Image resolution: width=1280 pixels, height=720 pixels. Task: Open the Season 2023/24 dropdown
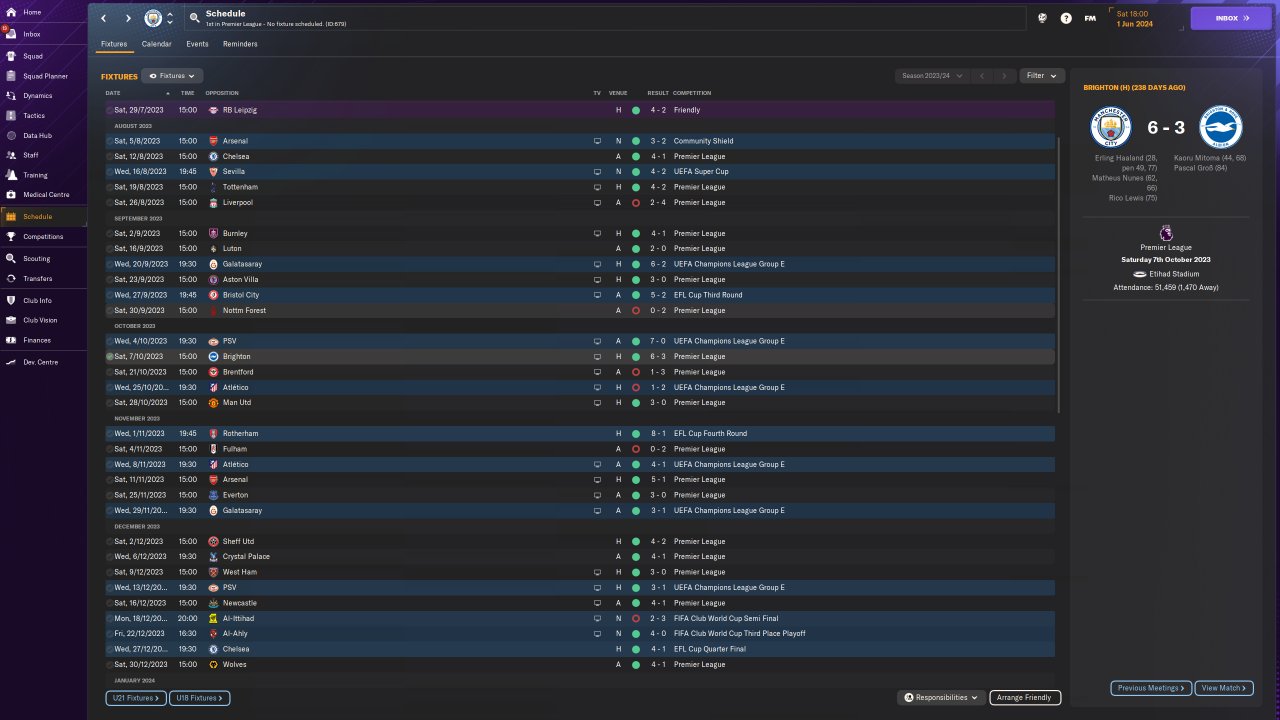(x=933, y=76)
